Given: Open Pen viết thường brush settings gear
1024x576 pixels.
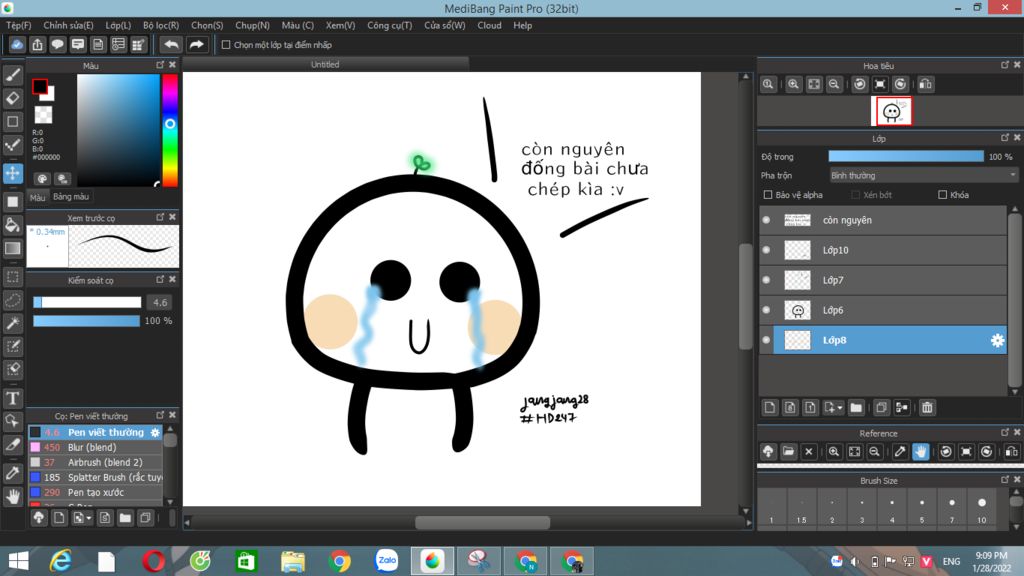Looking at the screenshot, I should (x=155, y=432).
